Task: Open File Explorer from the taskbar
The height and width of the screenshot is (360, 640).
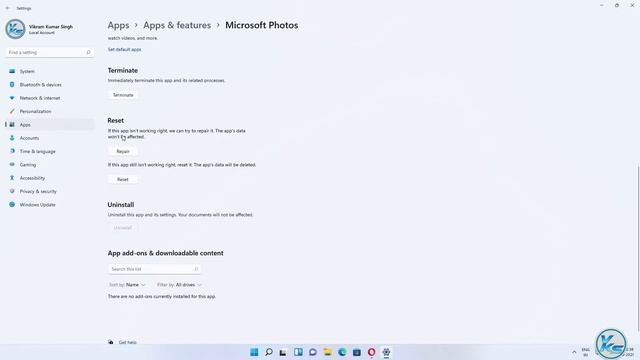Action: (327, 352)
